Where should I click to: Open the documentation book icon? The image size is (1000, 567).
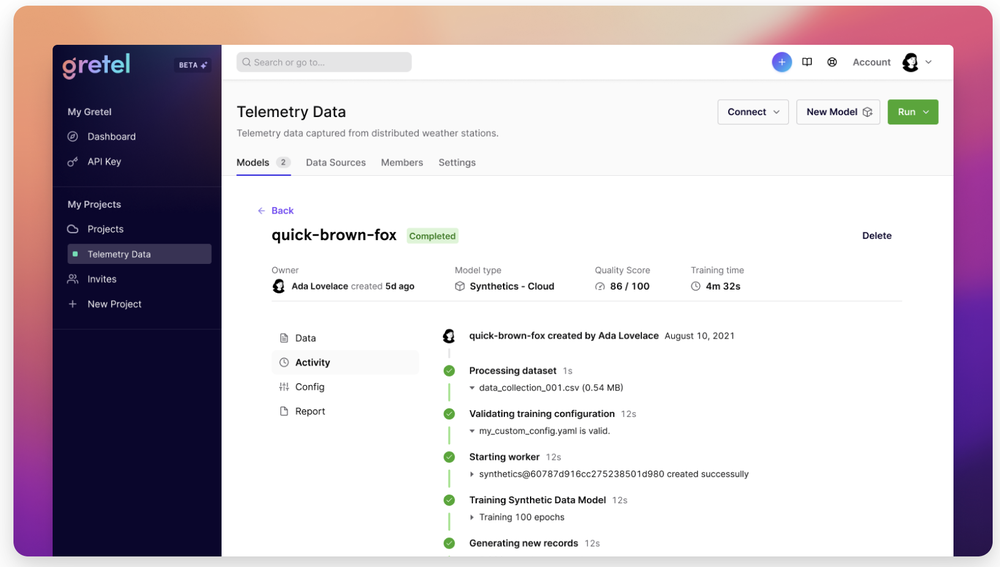coord(807,62)
